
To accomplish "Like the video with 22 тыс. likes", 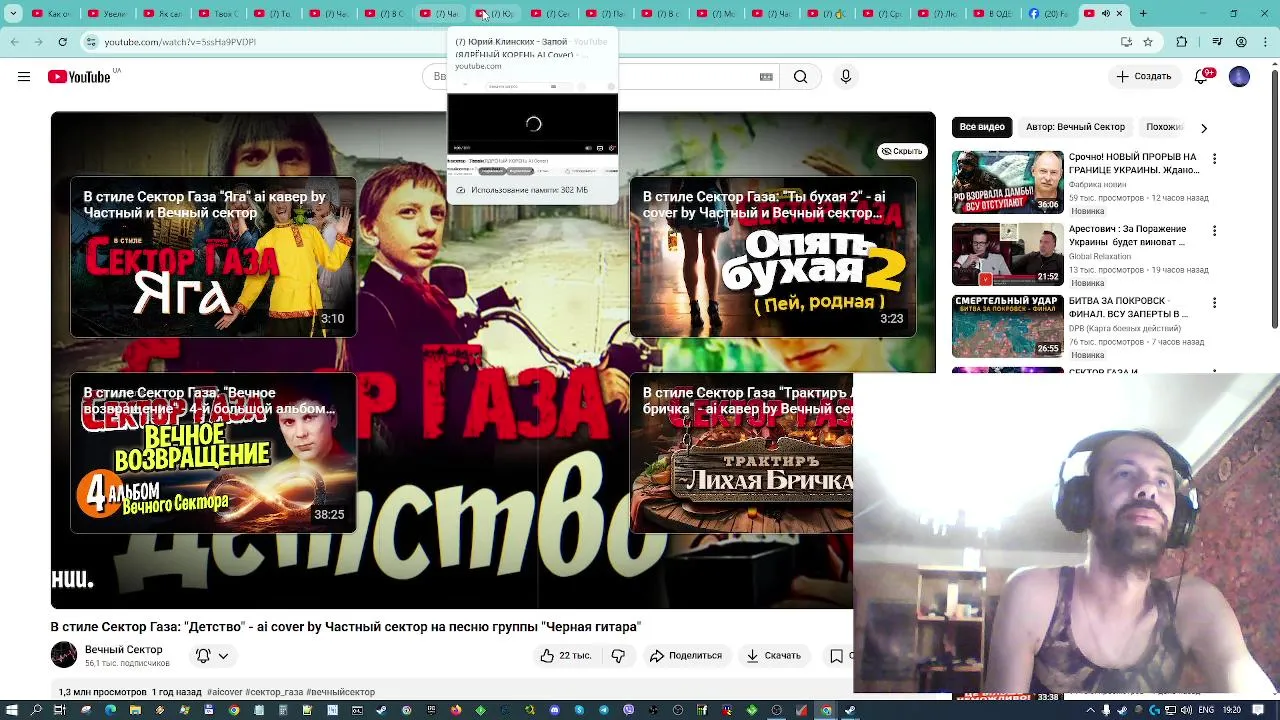I will (x=566, y=656).
